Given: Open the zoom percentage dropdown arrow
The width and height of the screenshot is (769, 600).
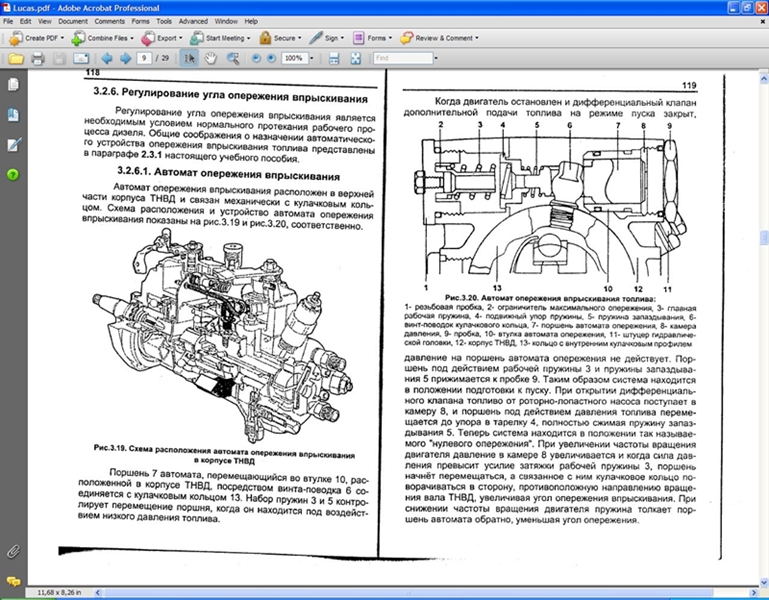Looking at the screenshot, I should (310, 59).
